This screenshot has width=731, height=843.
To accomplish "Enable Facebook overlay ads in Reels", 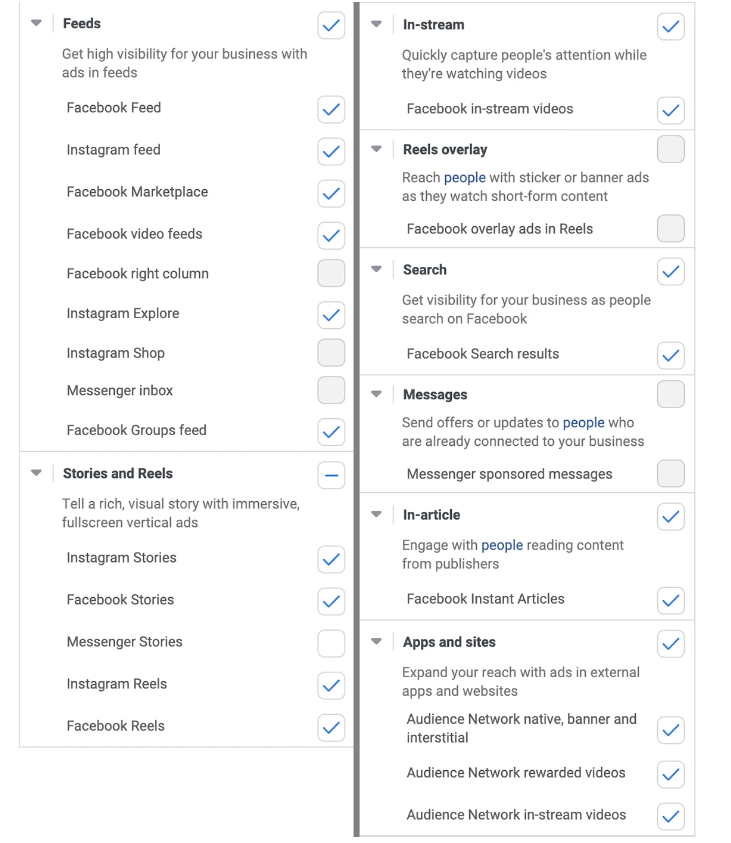I will 671,229.
